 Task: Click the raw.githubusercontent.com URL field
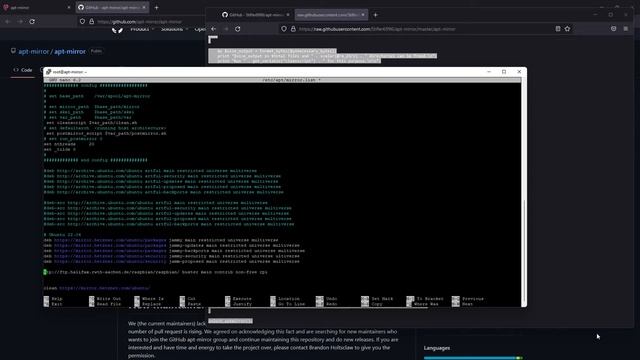[377, 29]
